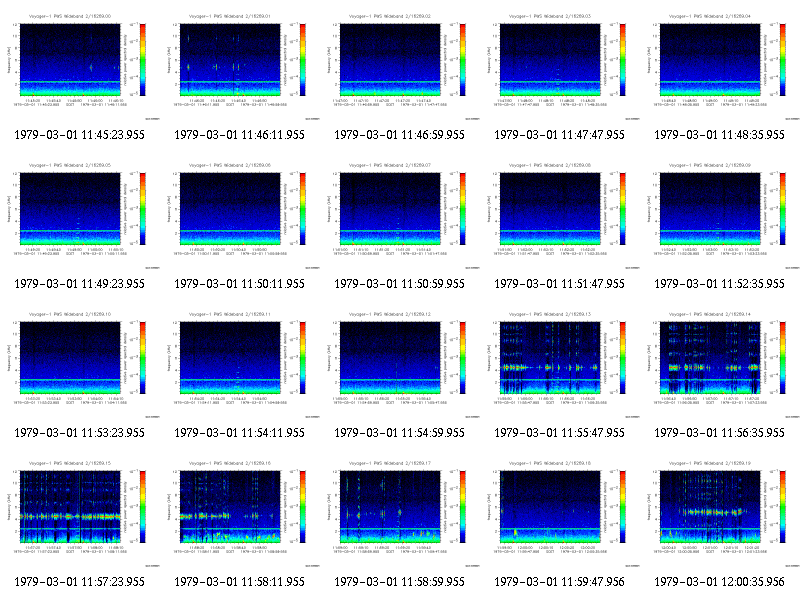
Task: Open the 11:58:11.955 spectrogram thumbnail
Action: (x=240, y=513)
